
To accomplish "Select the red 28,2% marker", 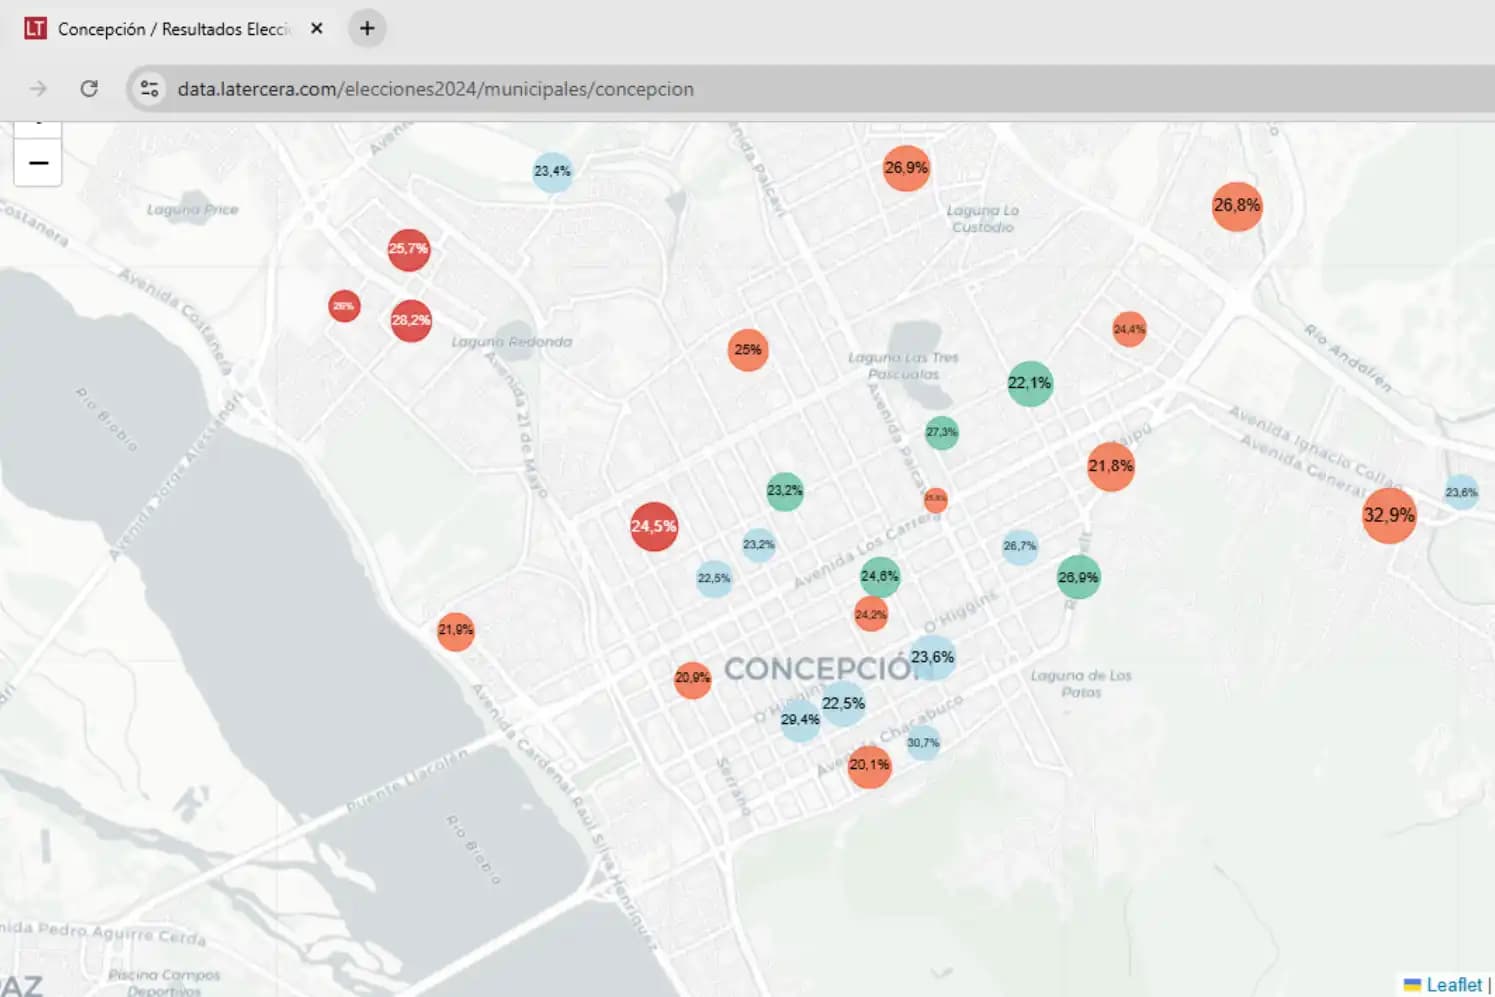I will 411,321.
